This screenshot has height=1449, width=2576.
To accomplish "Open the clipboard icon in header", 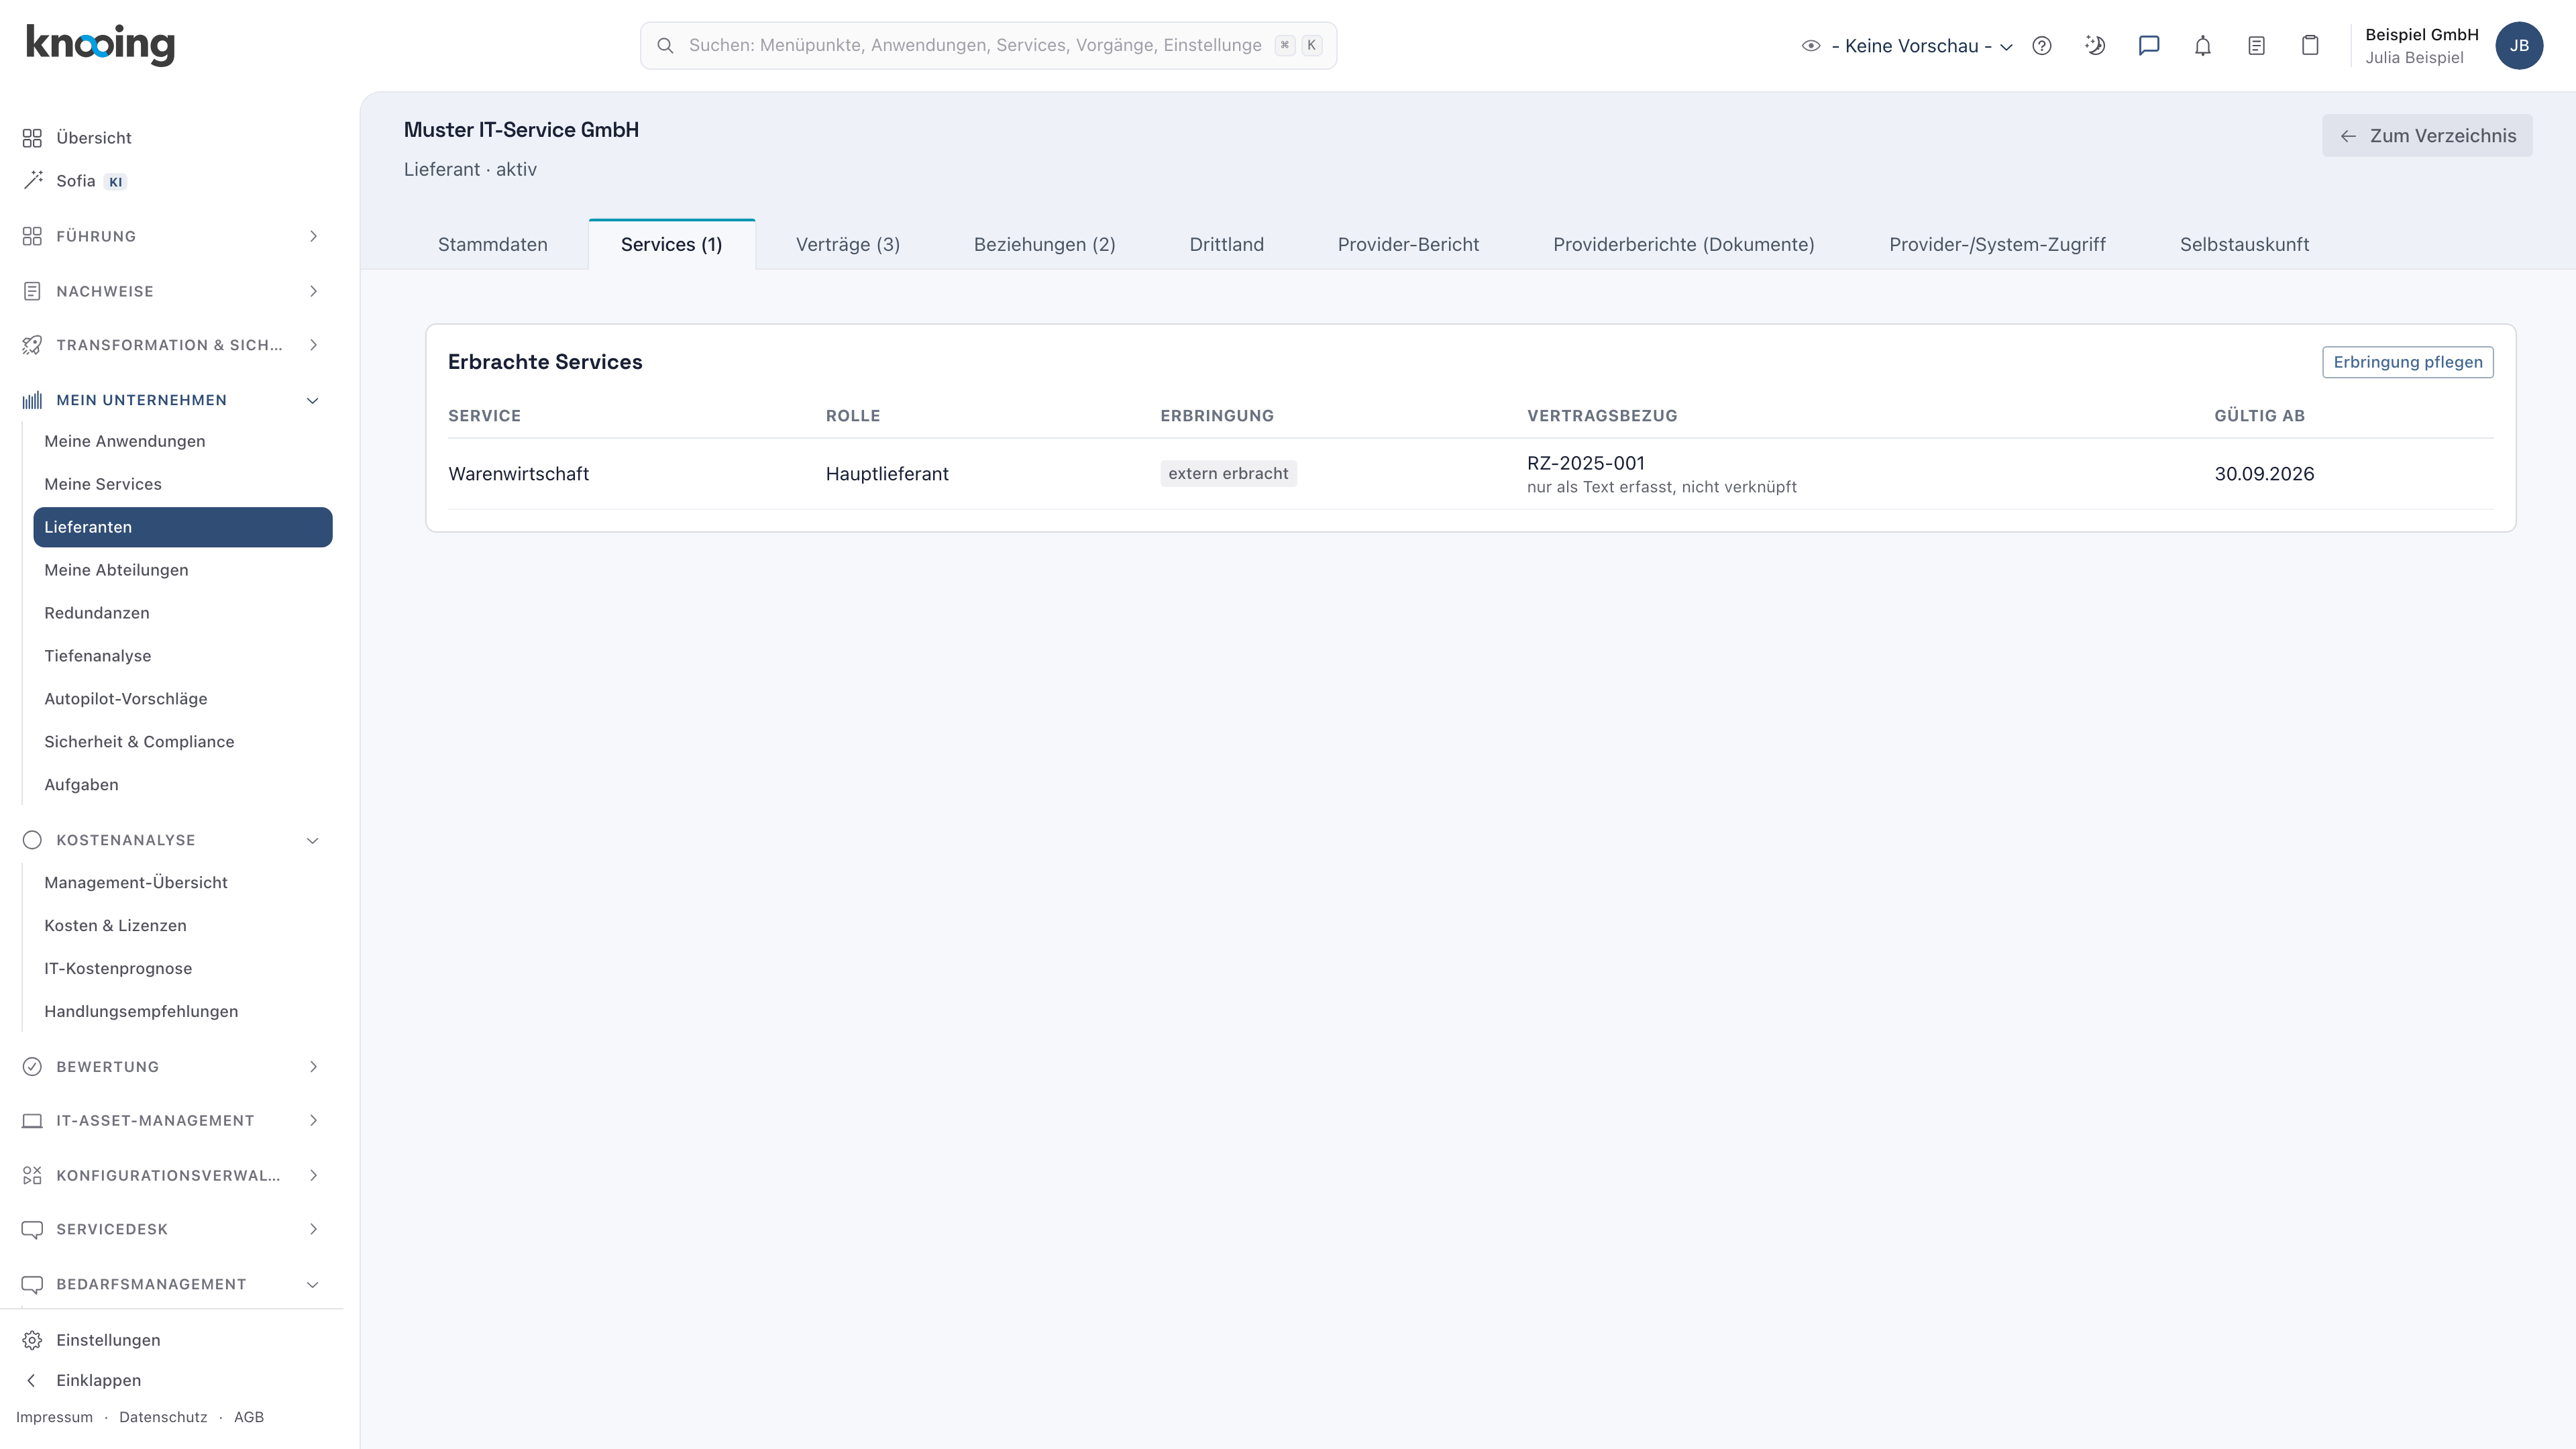I will (x=2310, y=46).
